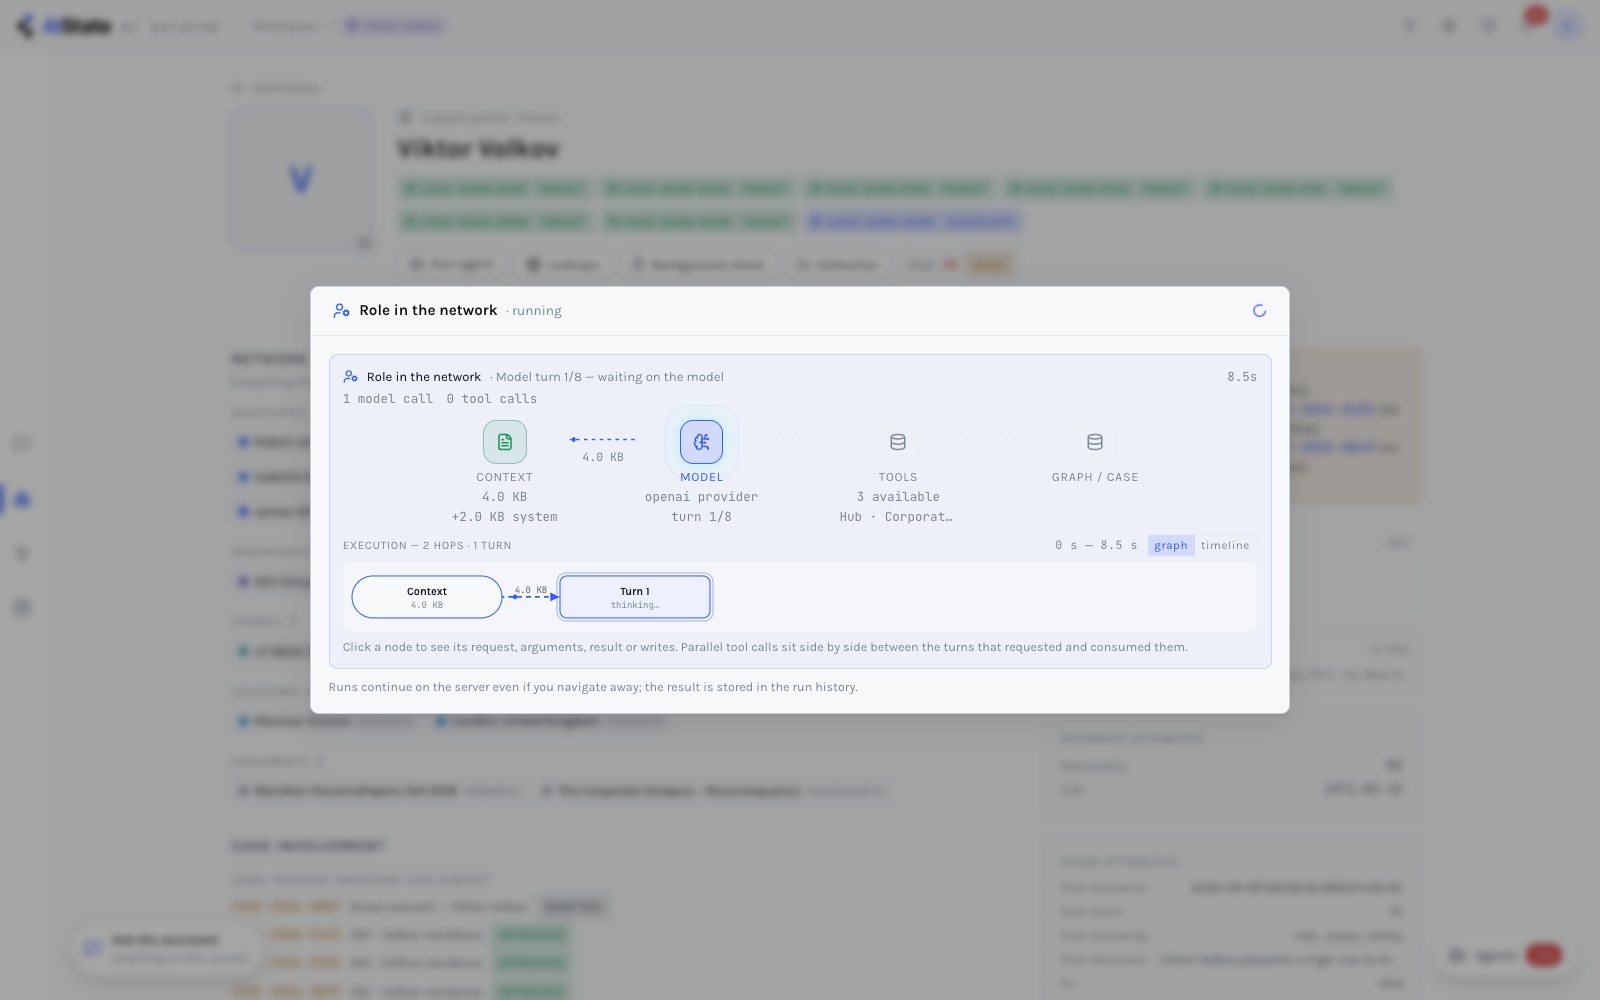
Task: Click the spinning run status icon
Action: coord(1259,311)
